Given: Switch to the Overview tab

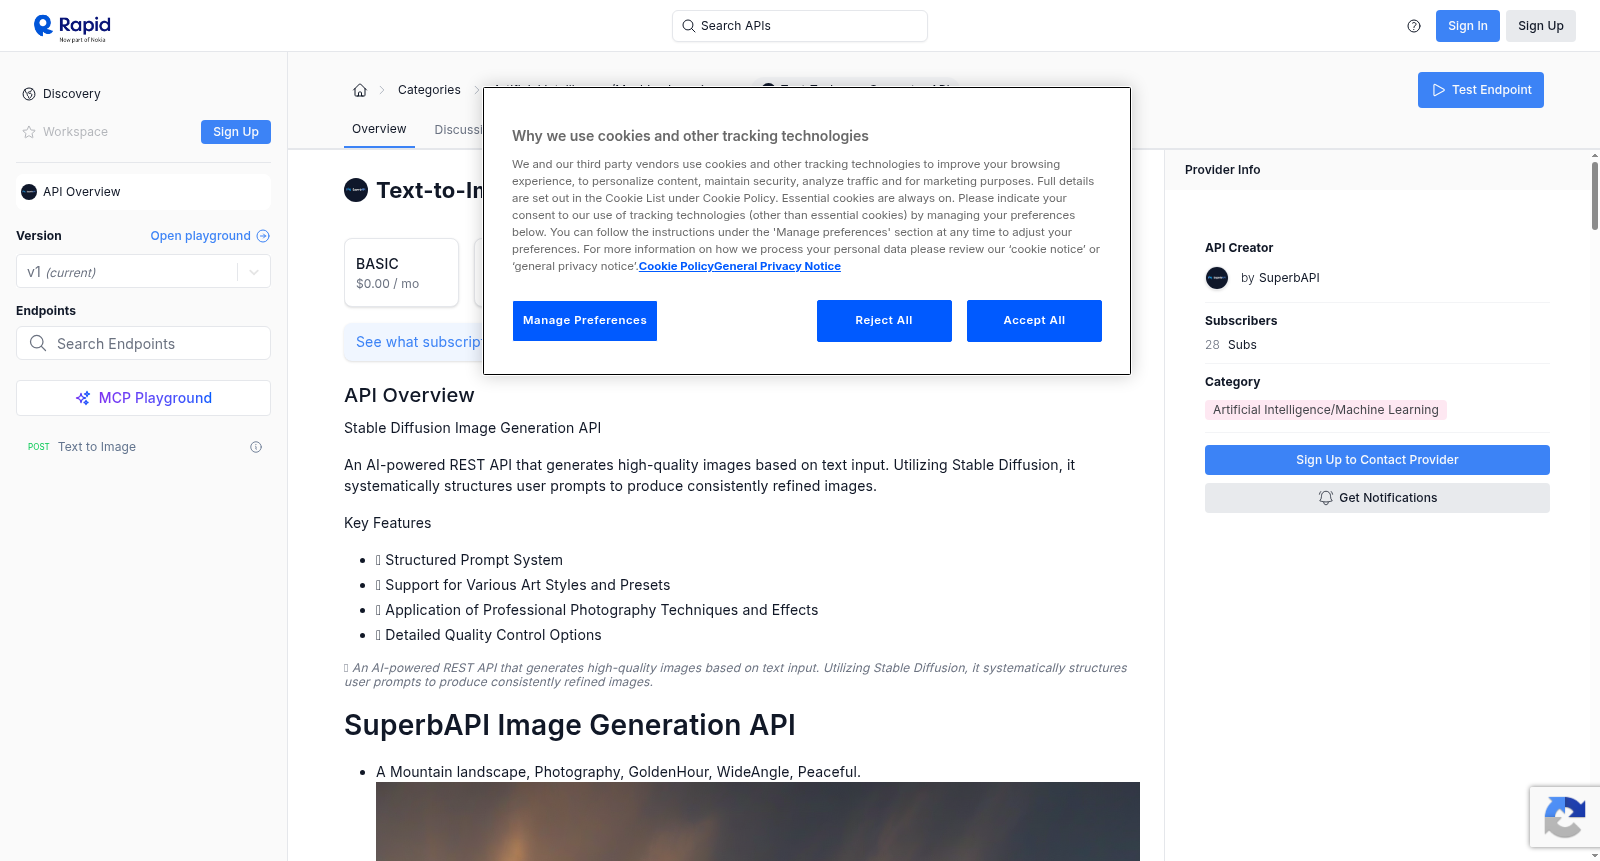Looking at the screenshot, I should (379, 129).
